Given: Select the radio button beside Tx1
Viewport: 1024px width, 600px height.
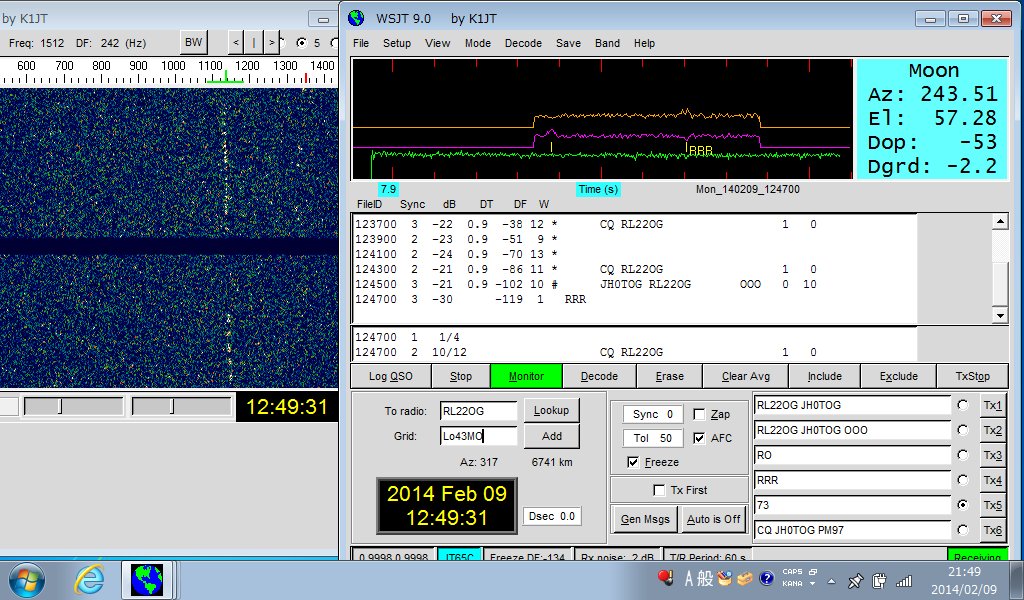Looking at the screenshot, I should coord(963,405).
